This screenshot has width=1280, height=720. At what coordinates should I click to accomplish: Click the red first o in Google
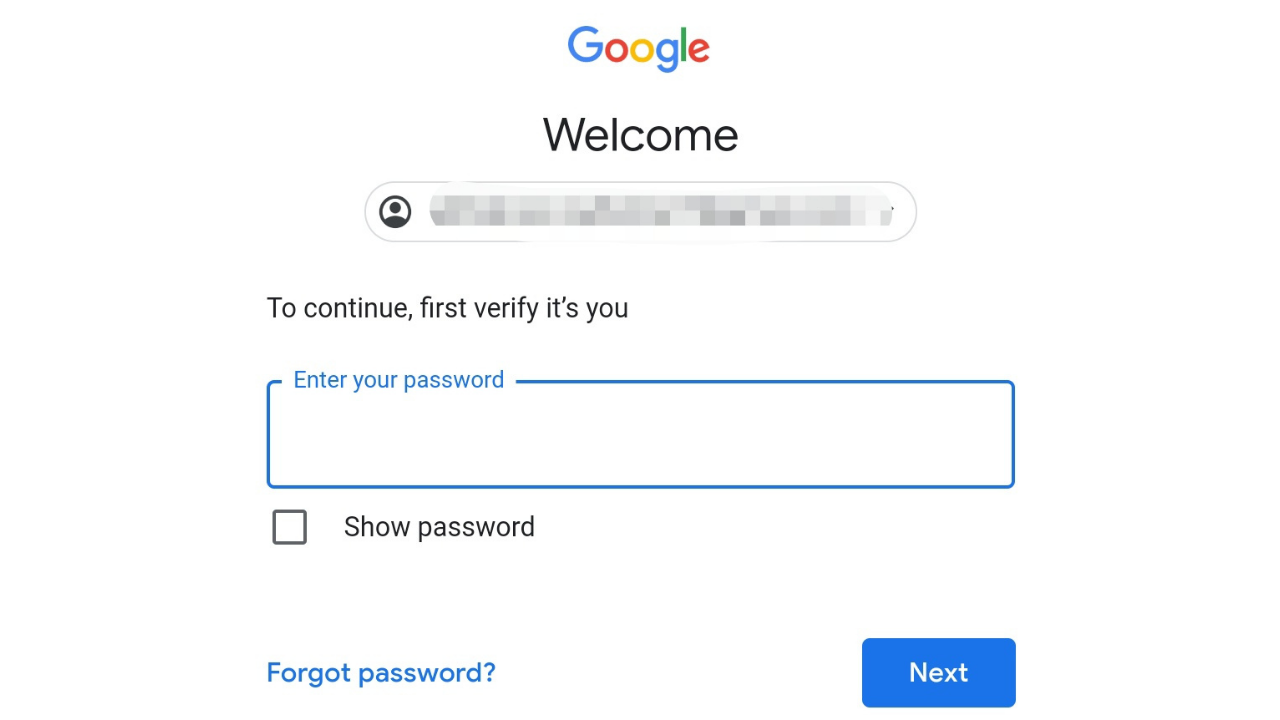[x=618, y=50]
